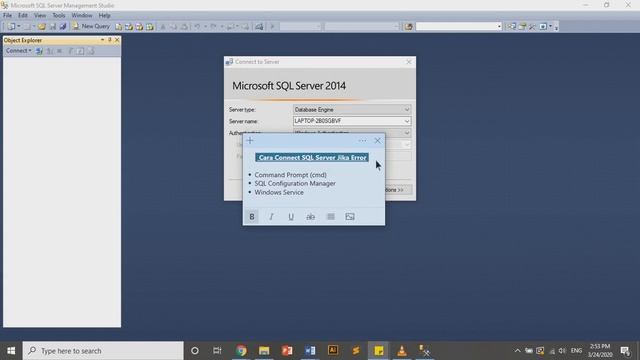Show hidden system tray icons
640x360 pixels.
(x=517, y=351)
